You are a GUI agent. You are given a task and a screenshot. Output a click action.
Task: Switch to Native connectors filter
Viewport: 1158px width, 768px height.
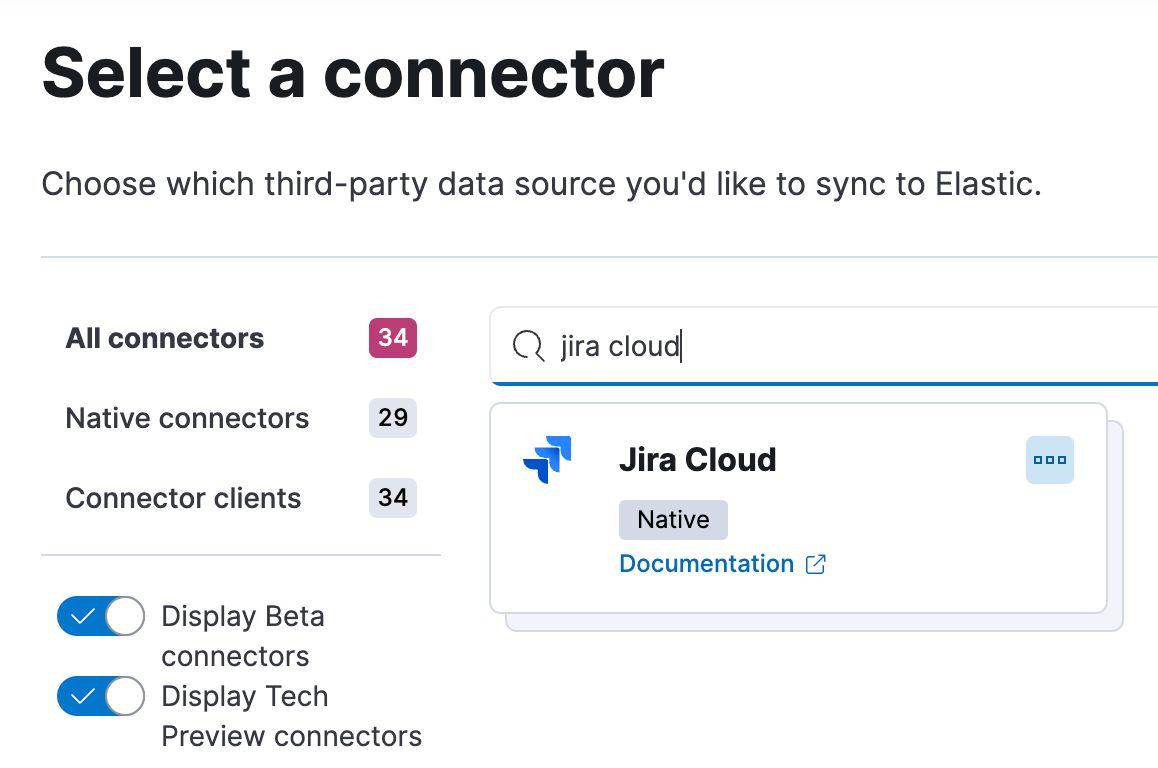click(186, 418)
